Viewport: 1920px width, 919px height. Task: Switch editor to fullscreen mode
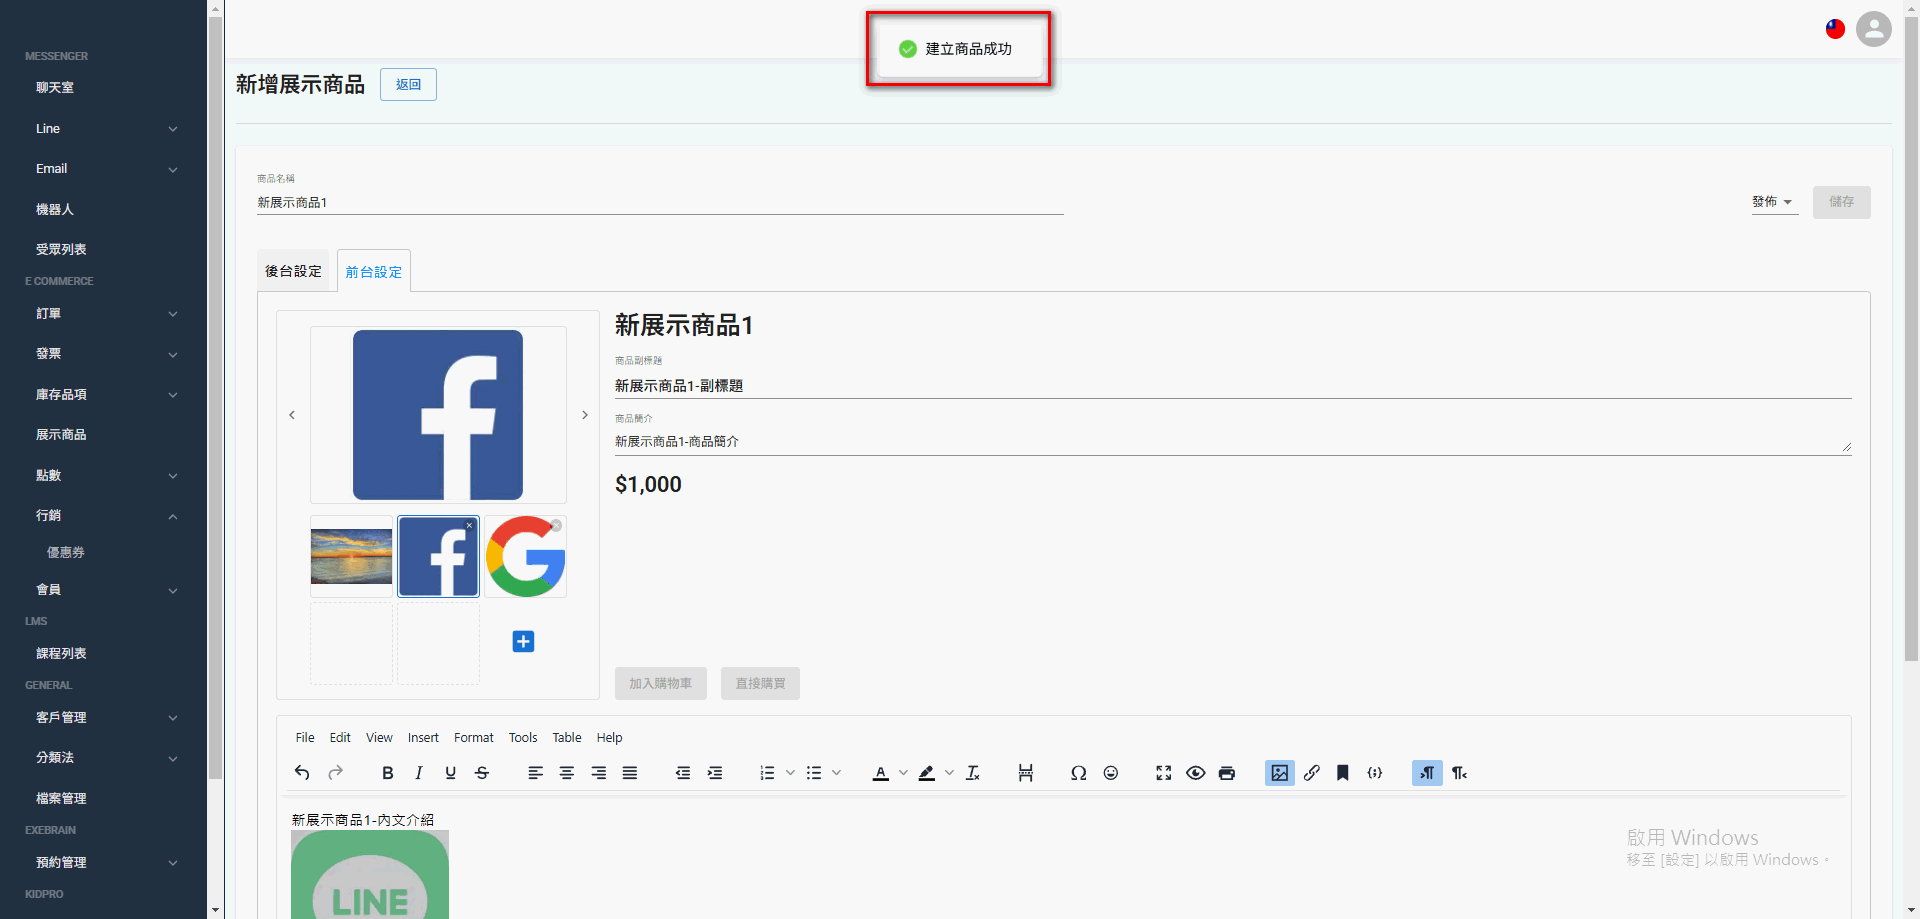pyautogui.click(x=1164, y=773)
